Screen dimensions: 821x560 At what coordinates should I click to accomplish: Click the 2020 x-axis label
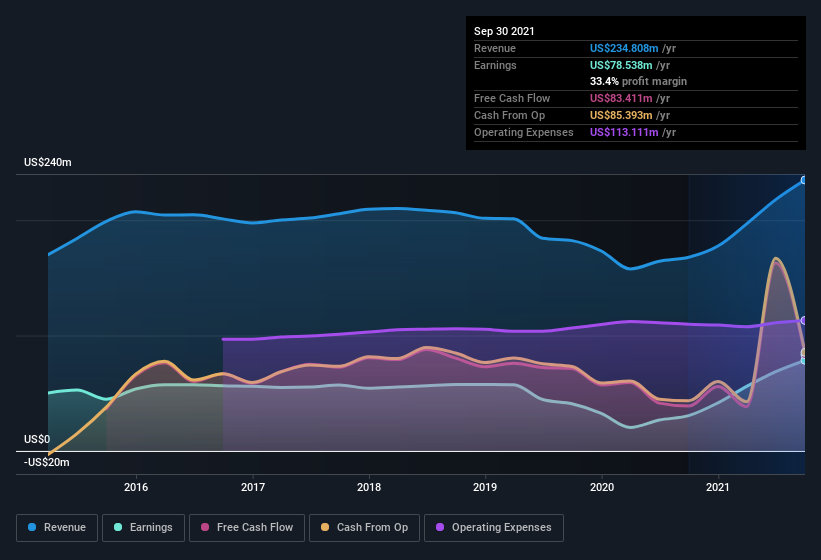pos(602,487)
